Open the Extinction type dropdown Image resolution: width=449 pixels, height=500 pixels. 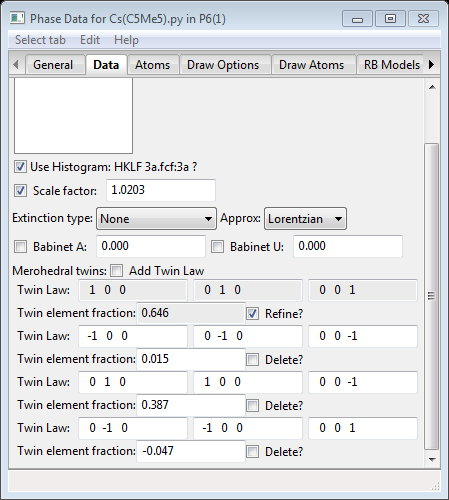point(156,219)
